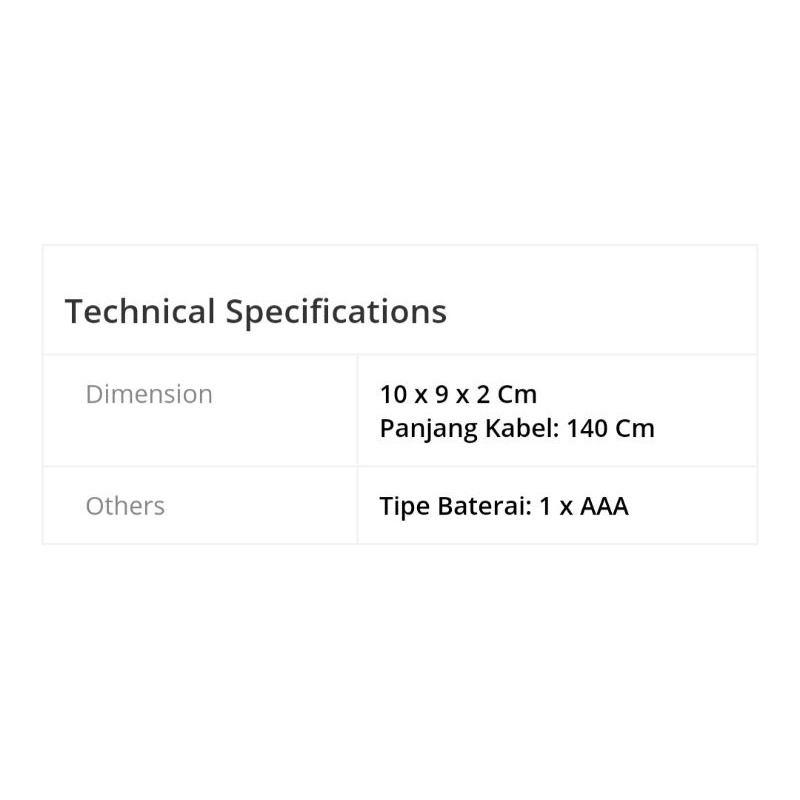Click the word Specifications in the heading
This screenshot has height=800, width=800.
coord(336,312)
